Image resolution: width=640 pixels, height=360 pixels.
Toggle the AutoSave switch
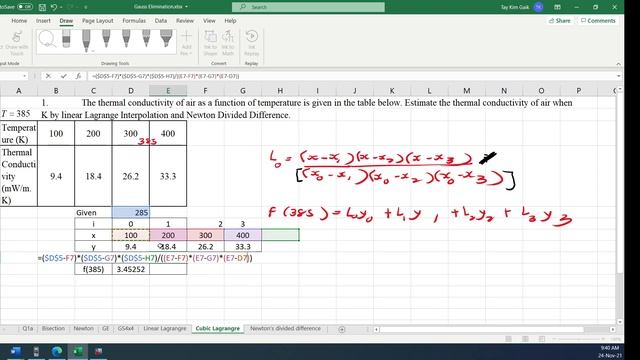tap(25, 7)
